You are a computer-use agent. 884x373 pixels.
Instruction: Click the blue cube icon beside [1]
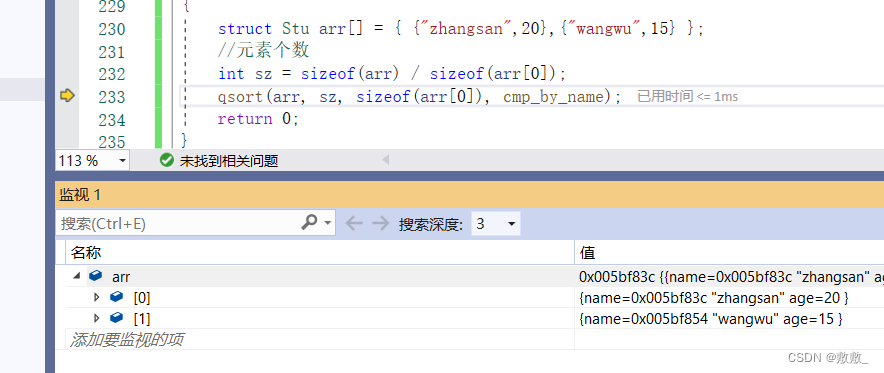117,318
